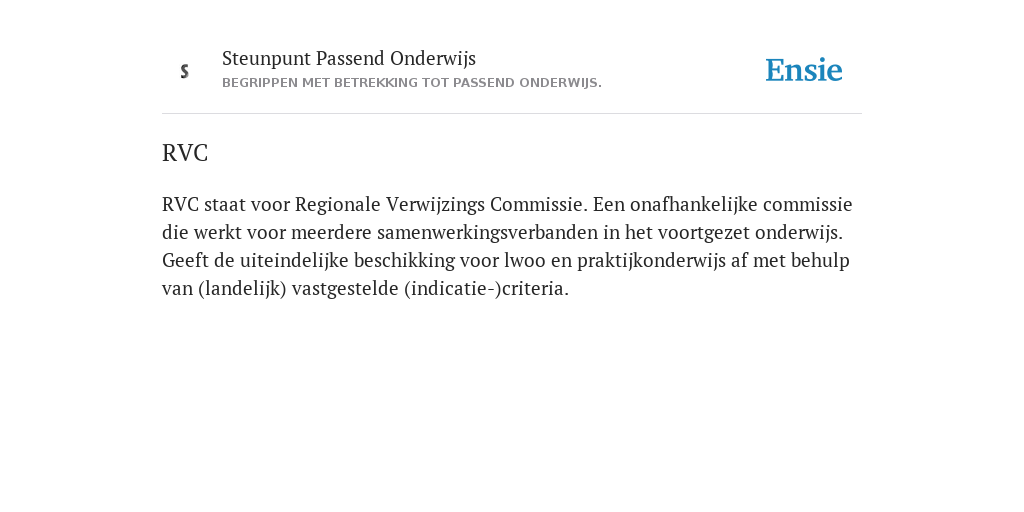The width and height of the screenshot is (1024, 512).
Task: Click the Steunpunt 'S' avatar icon
Action: 185,71
